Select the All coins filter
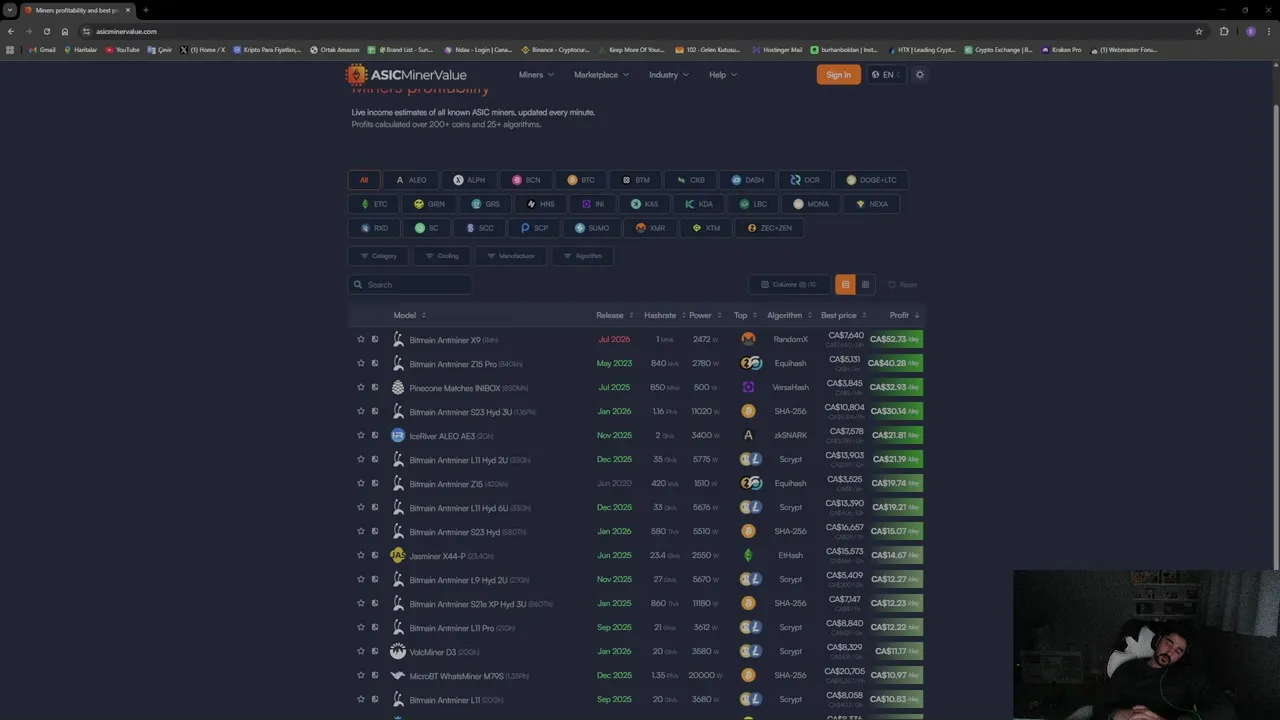Screen dimensions: 1280x720 click(x=364, y=180)
